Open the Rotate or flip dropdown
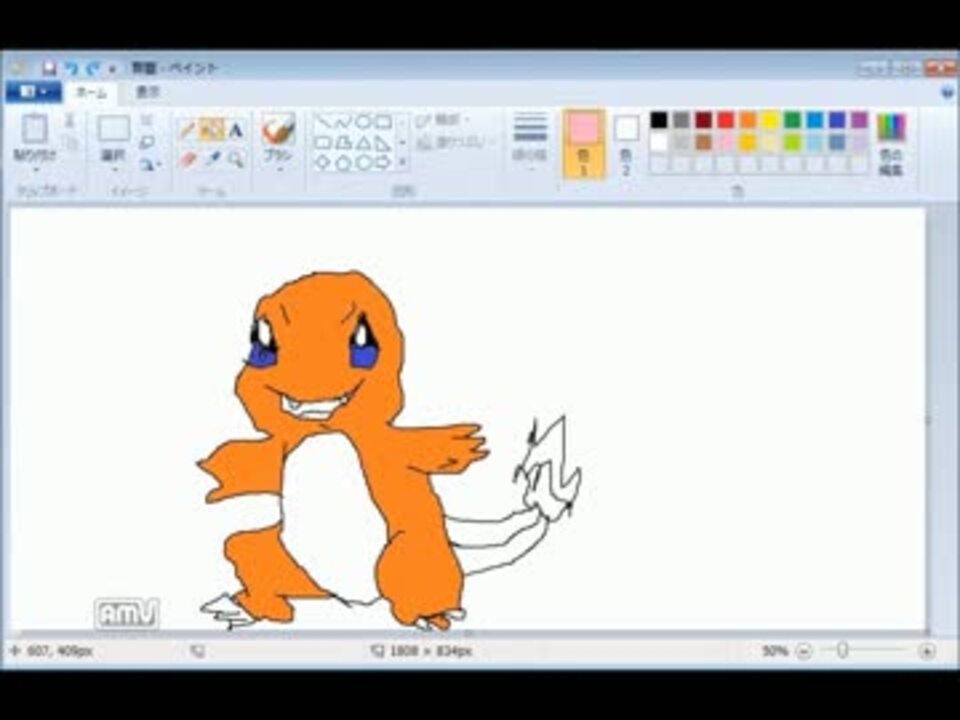This screenshot has height=720, width=960. tap(149, 164)
